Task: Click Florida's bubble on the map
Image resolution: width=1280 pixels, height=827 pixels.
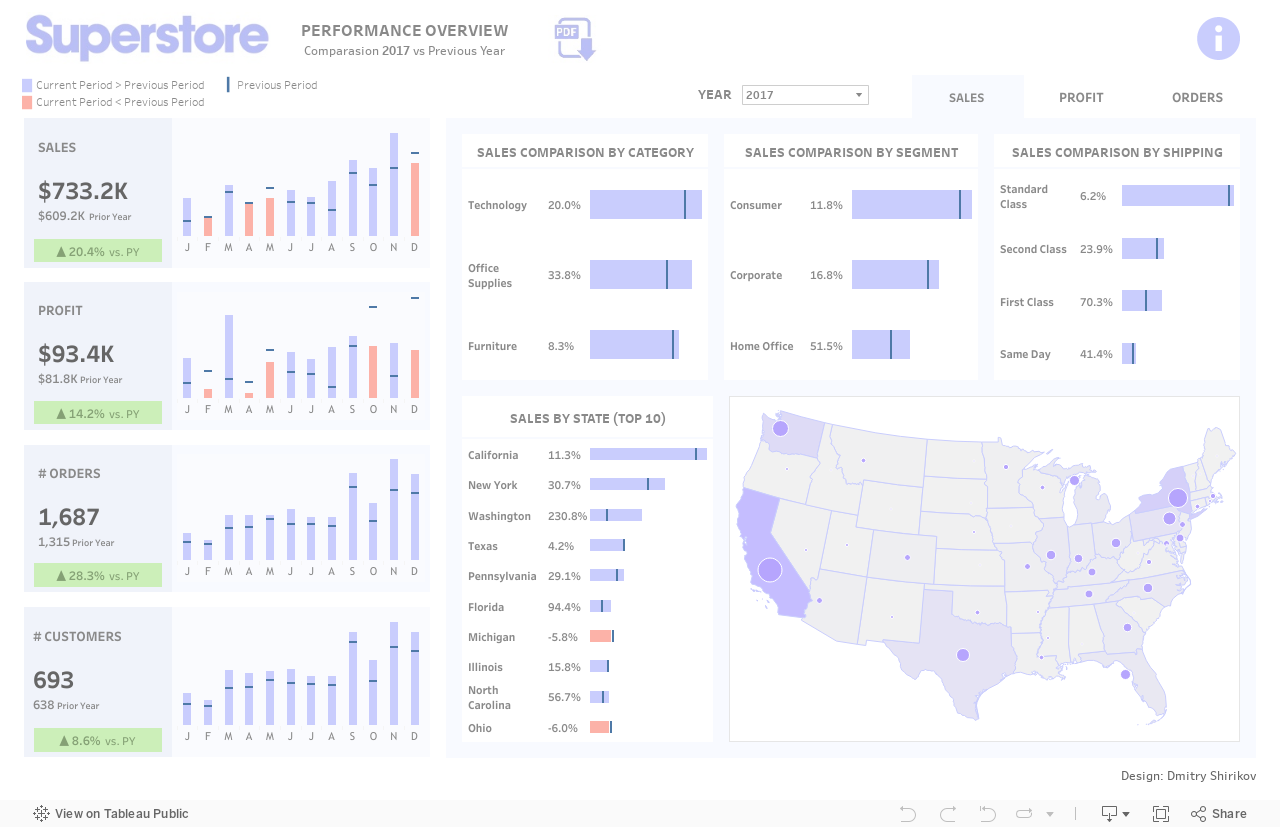Action: (1125, 675)
